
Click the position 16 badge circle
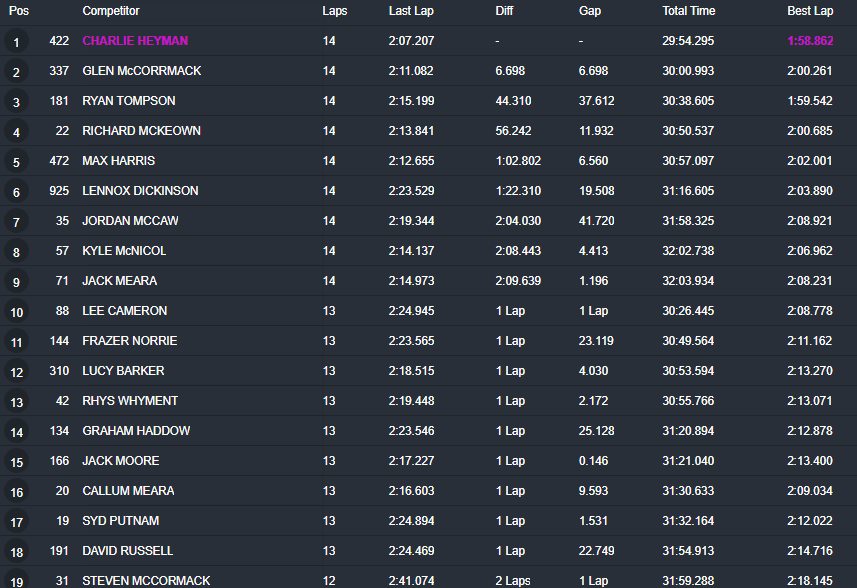coord(16,492)
